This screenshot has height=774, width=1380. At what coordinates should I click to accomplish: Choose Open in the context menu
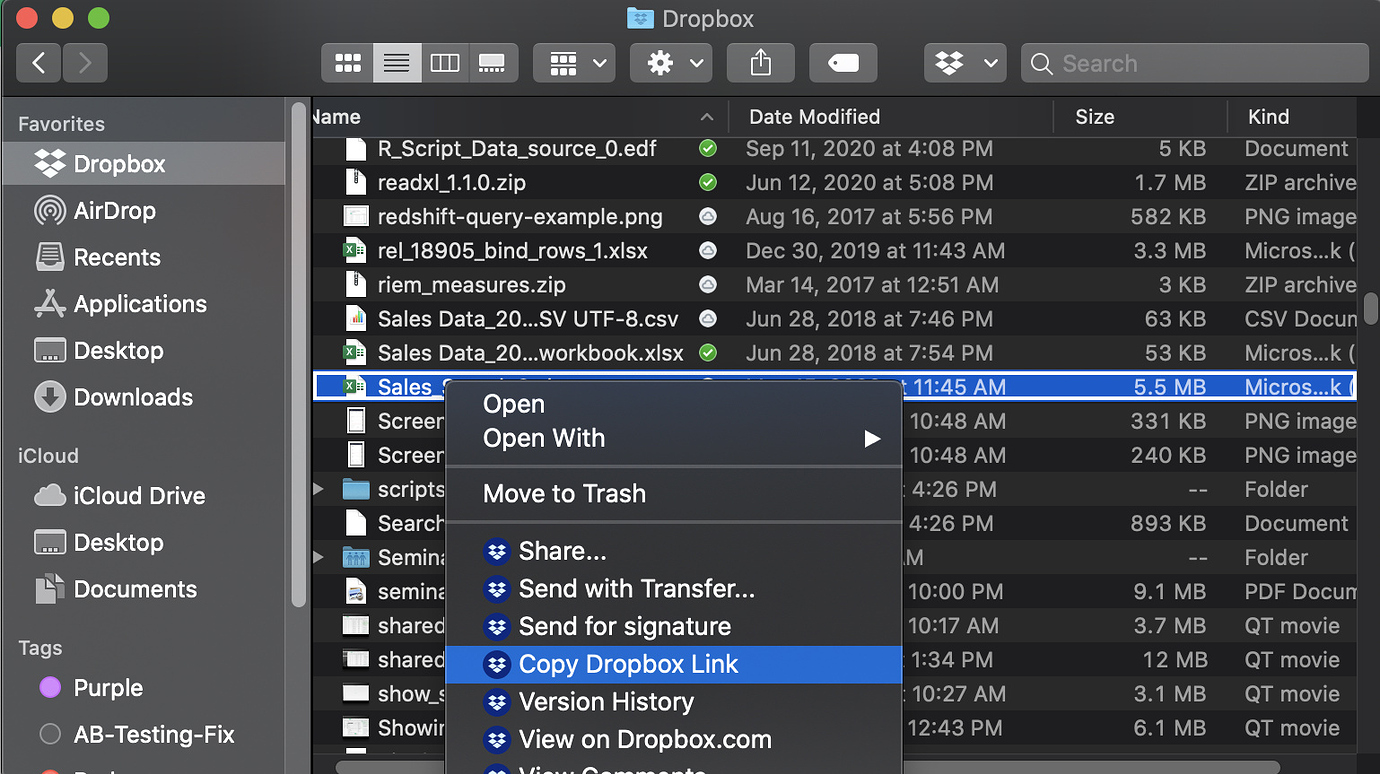pyautogui.click(x=673, y=404)
